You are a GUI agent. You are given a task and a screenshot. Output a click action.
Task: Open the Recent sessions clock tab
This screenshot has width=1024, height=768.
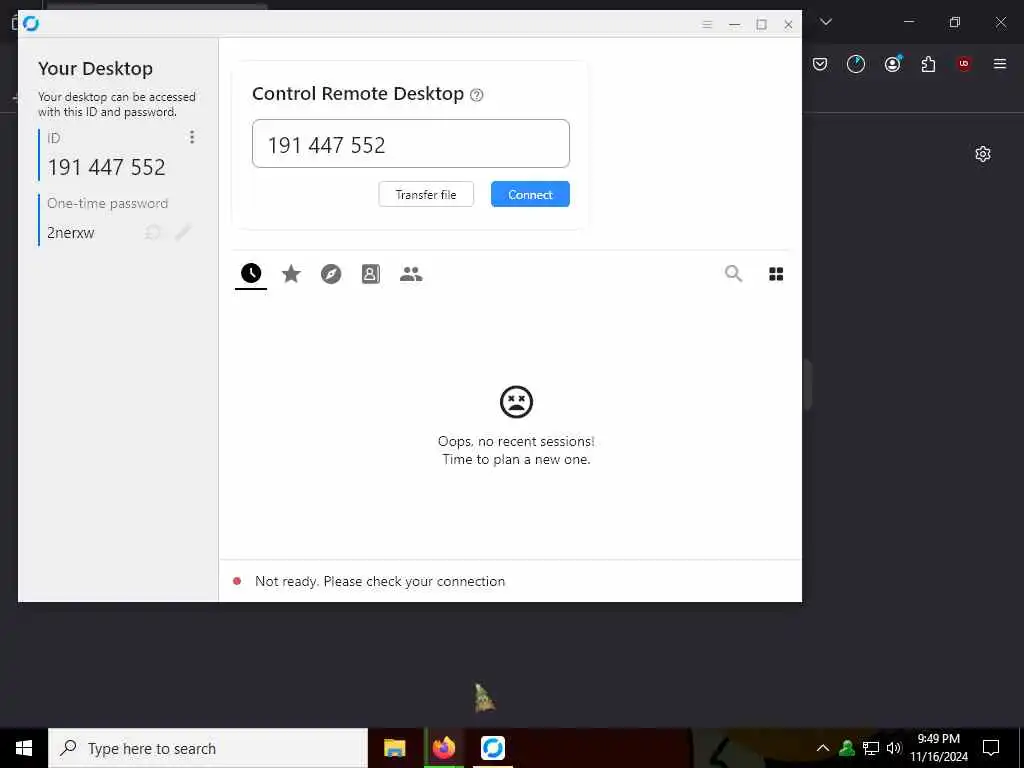251,273
